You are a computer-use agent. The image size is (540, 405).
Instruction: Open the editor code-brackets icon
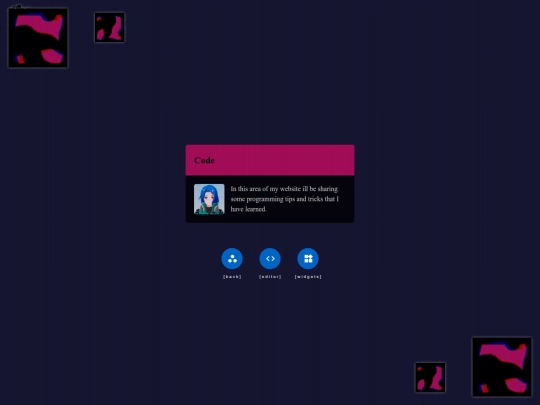270,258
